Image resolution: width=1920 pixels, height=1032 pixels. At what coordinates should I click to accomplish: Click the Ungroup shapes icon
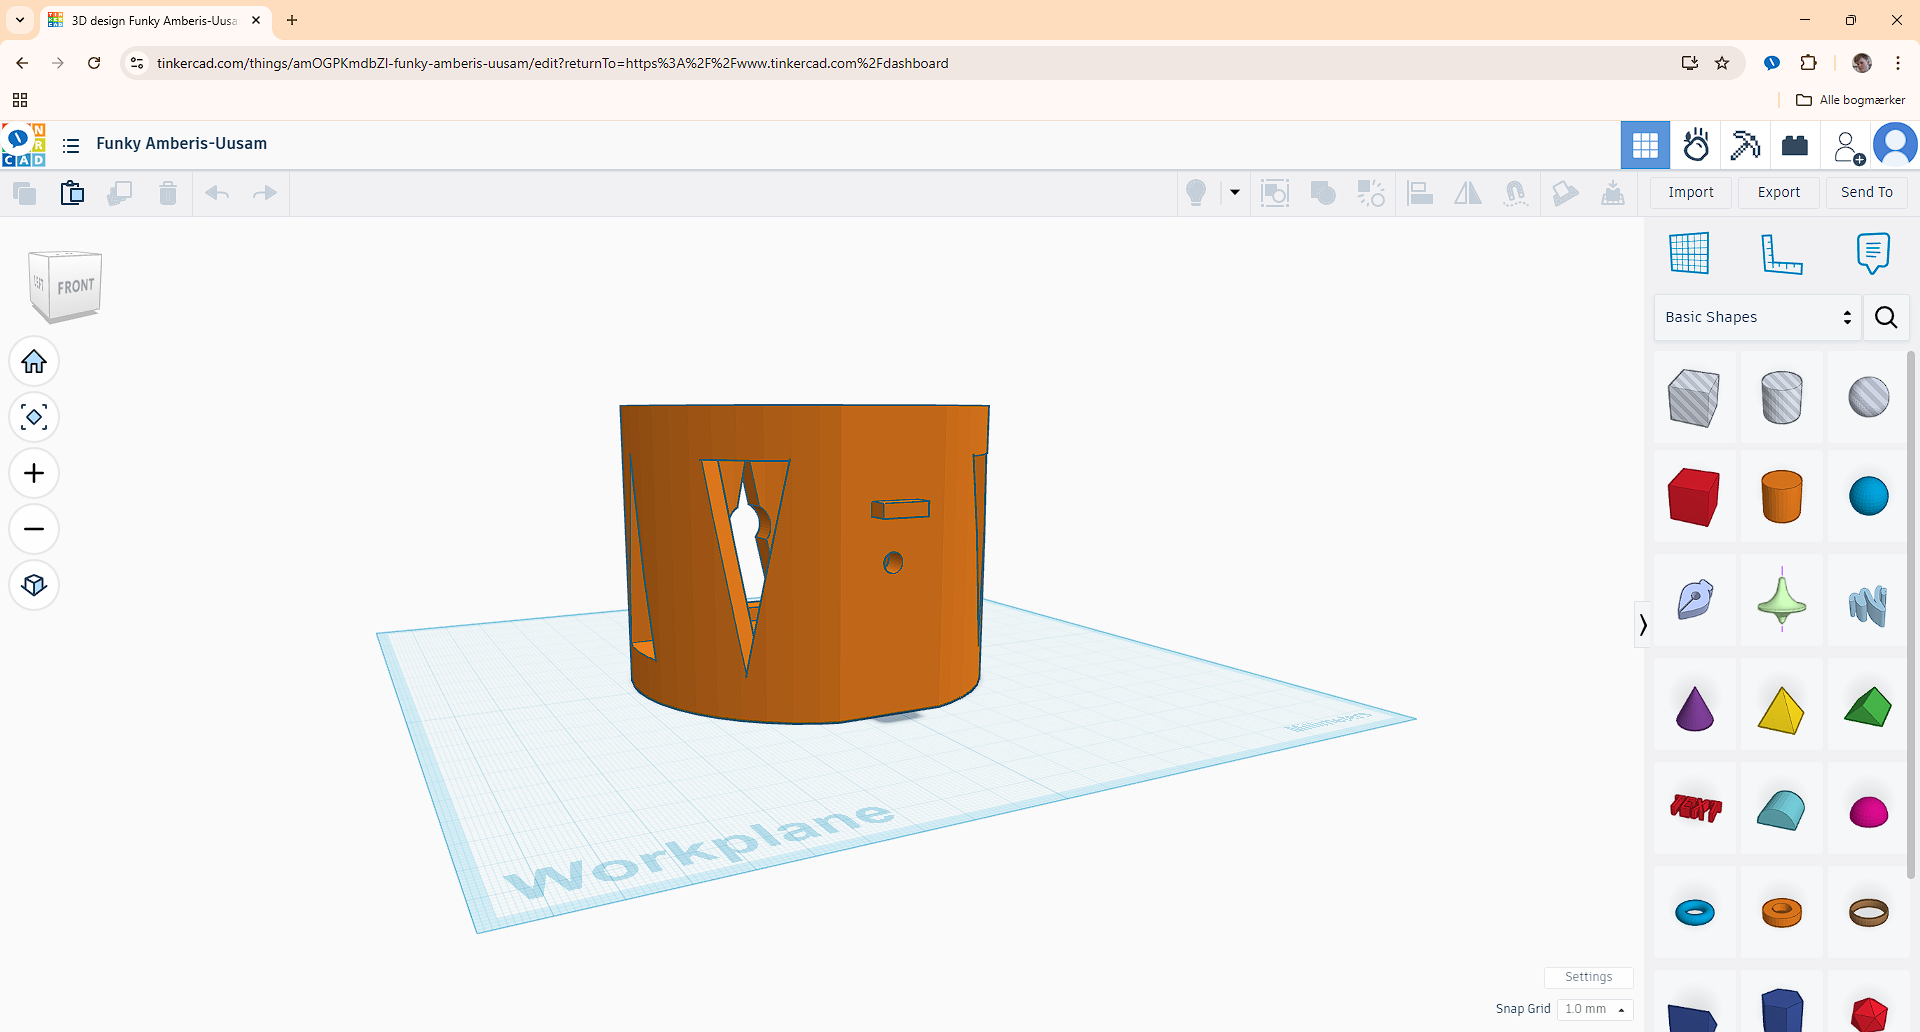coord(1371,193)
